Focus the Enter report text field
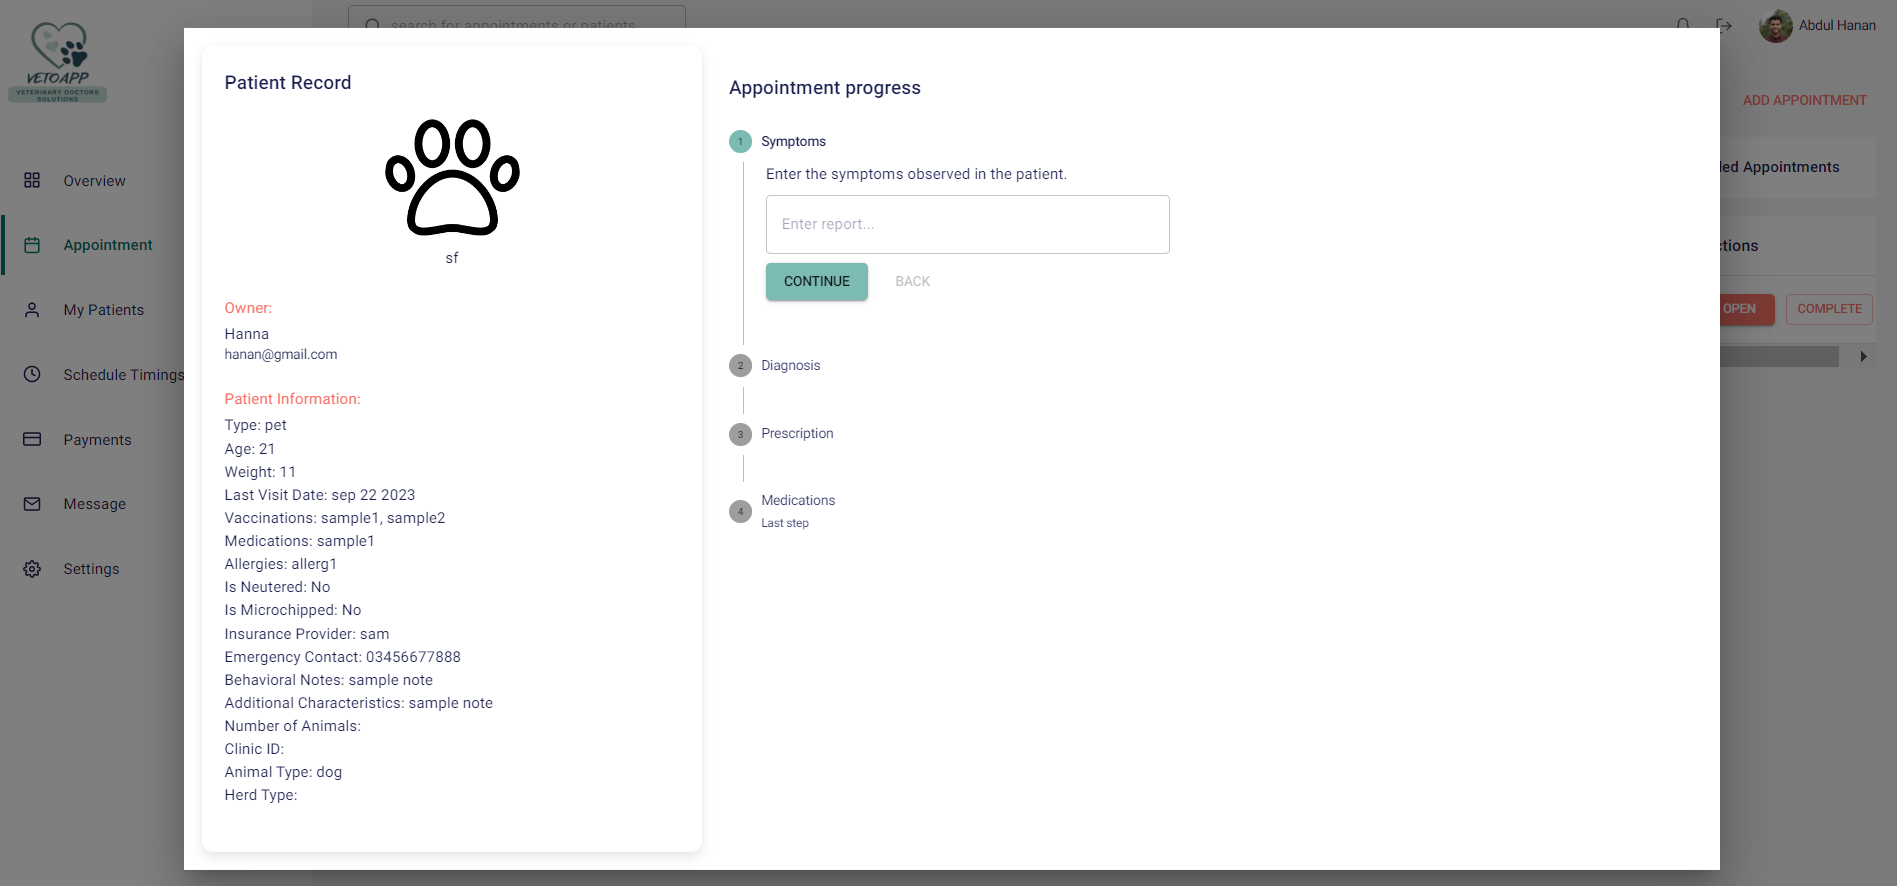1897x886 pixels. tap(967, 224)
